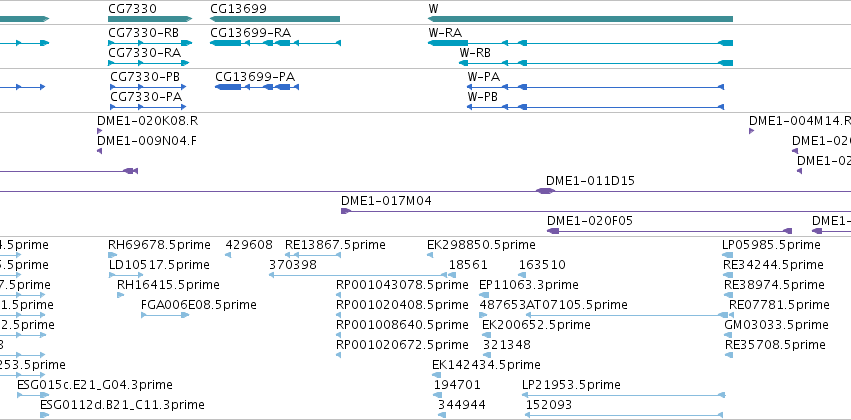
Task: Click EST RE34244.5prime
Action: [x=728, y=275]
